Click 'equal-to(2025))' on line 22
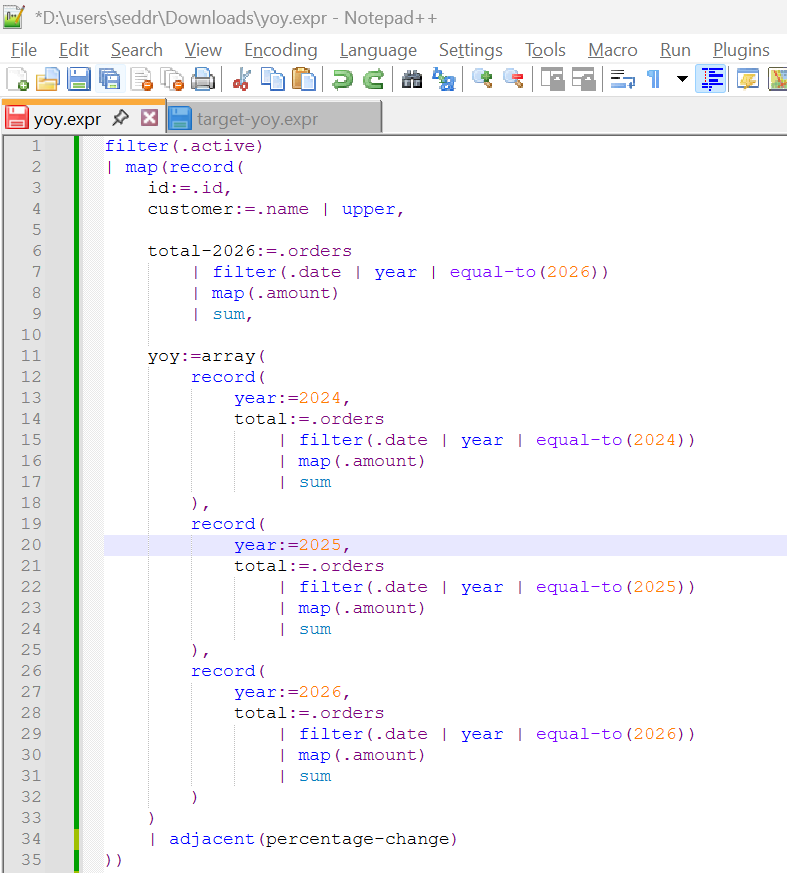 point(615,587)
